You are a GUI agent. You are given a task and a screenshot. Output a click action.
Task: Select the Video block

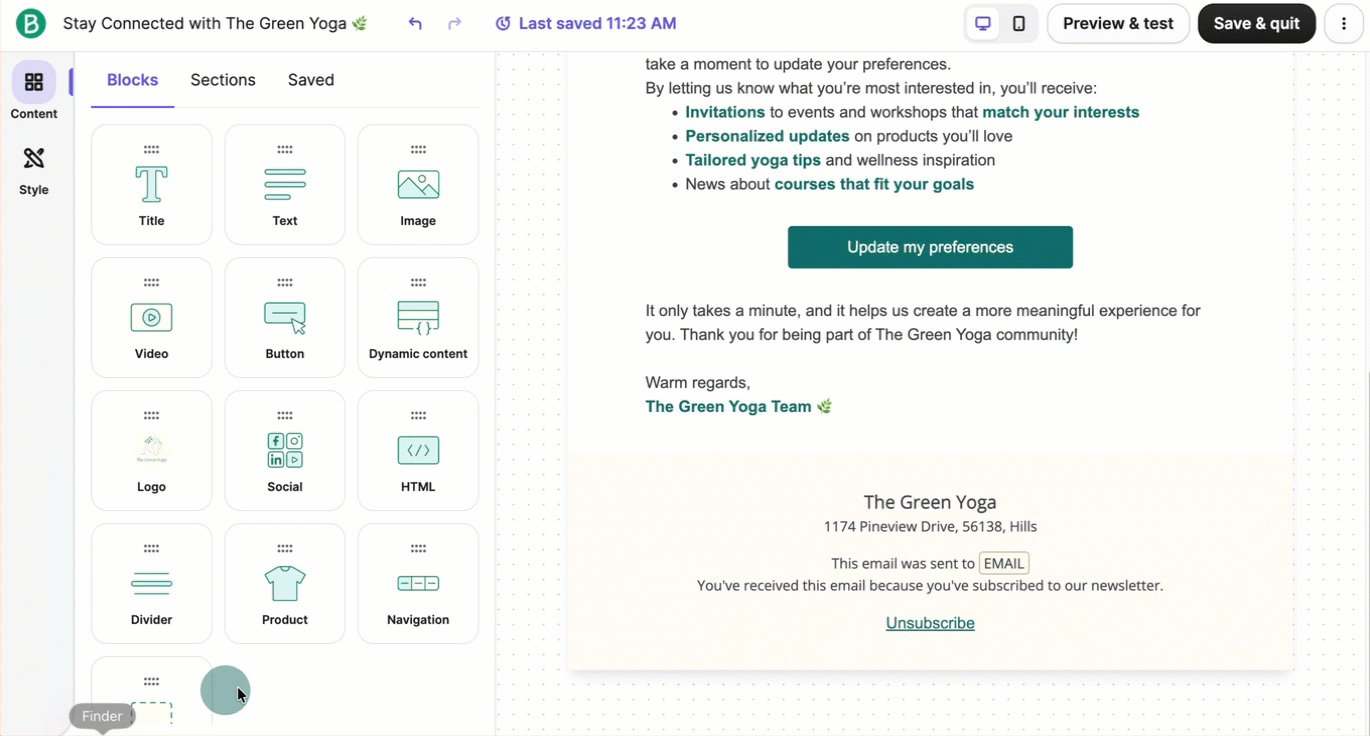click(x=151, y=317)
